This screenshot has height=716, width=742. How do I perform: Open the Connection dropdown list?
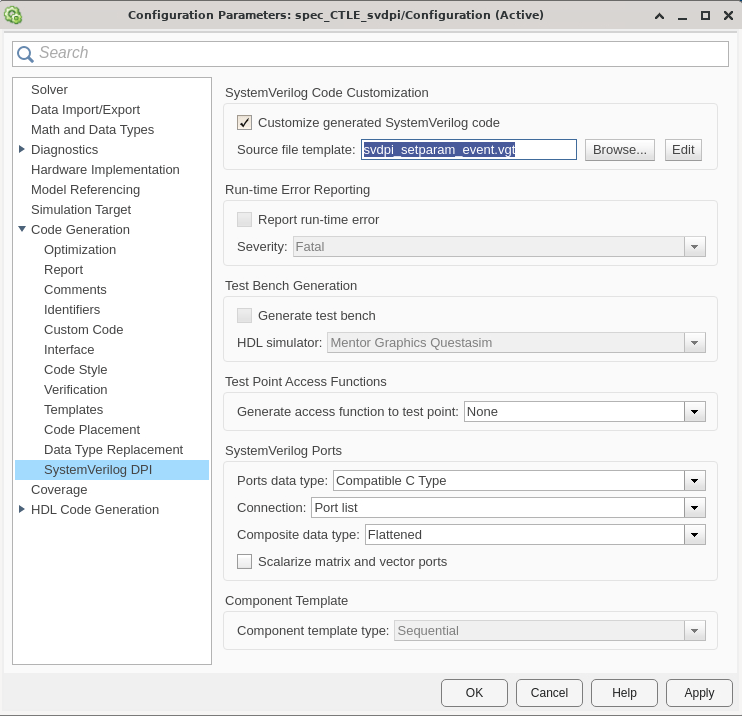(x=695, y=508)
